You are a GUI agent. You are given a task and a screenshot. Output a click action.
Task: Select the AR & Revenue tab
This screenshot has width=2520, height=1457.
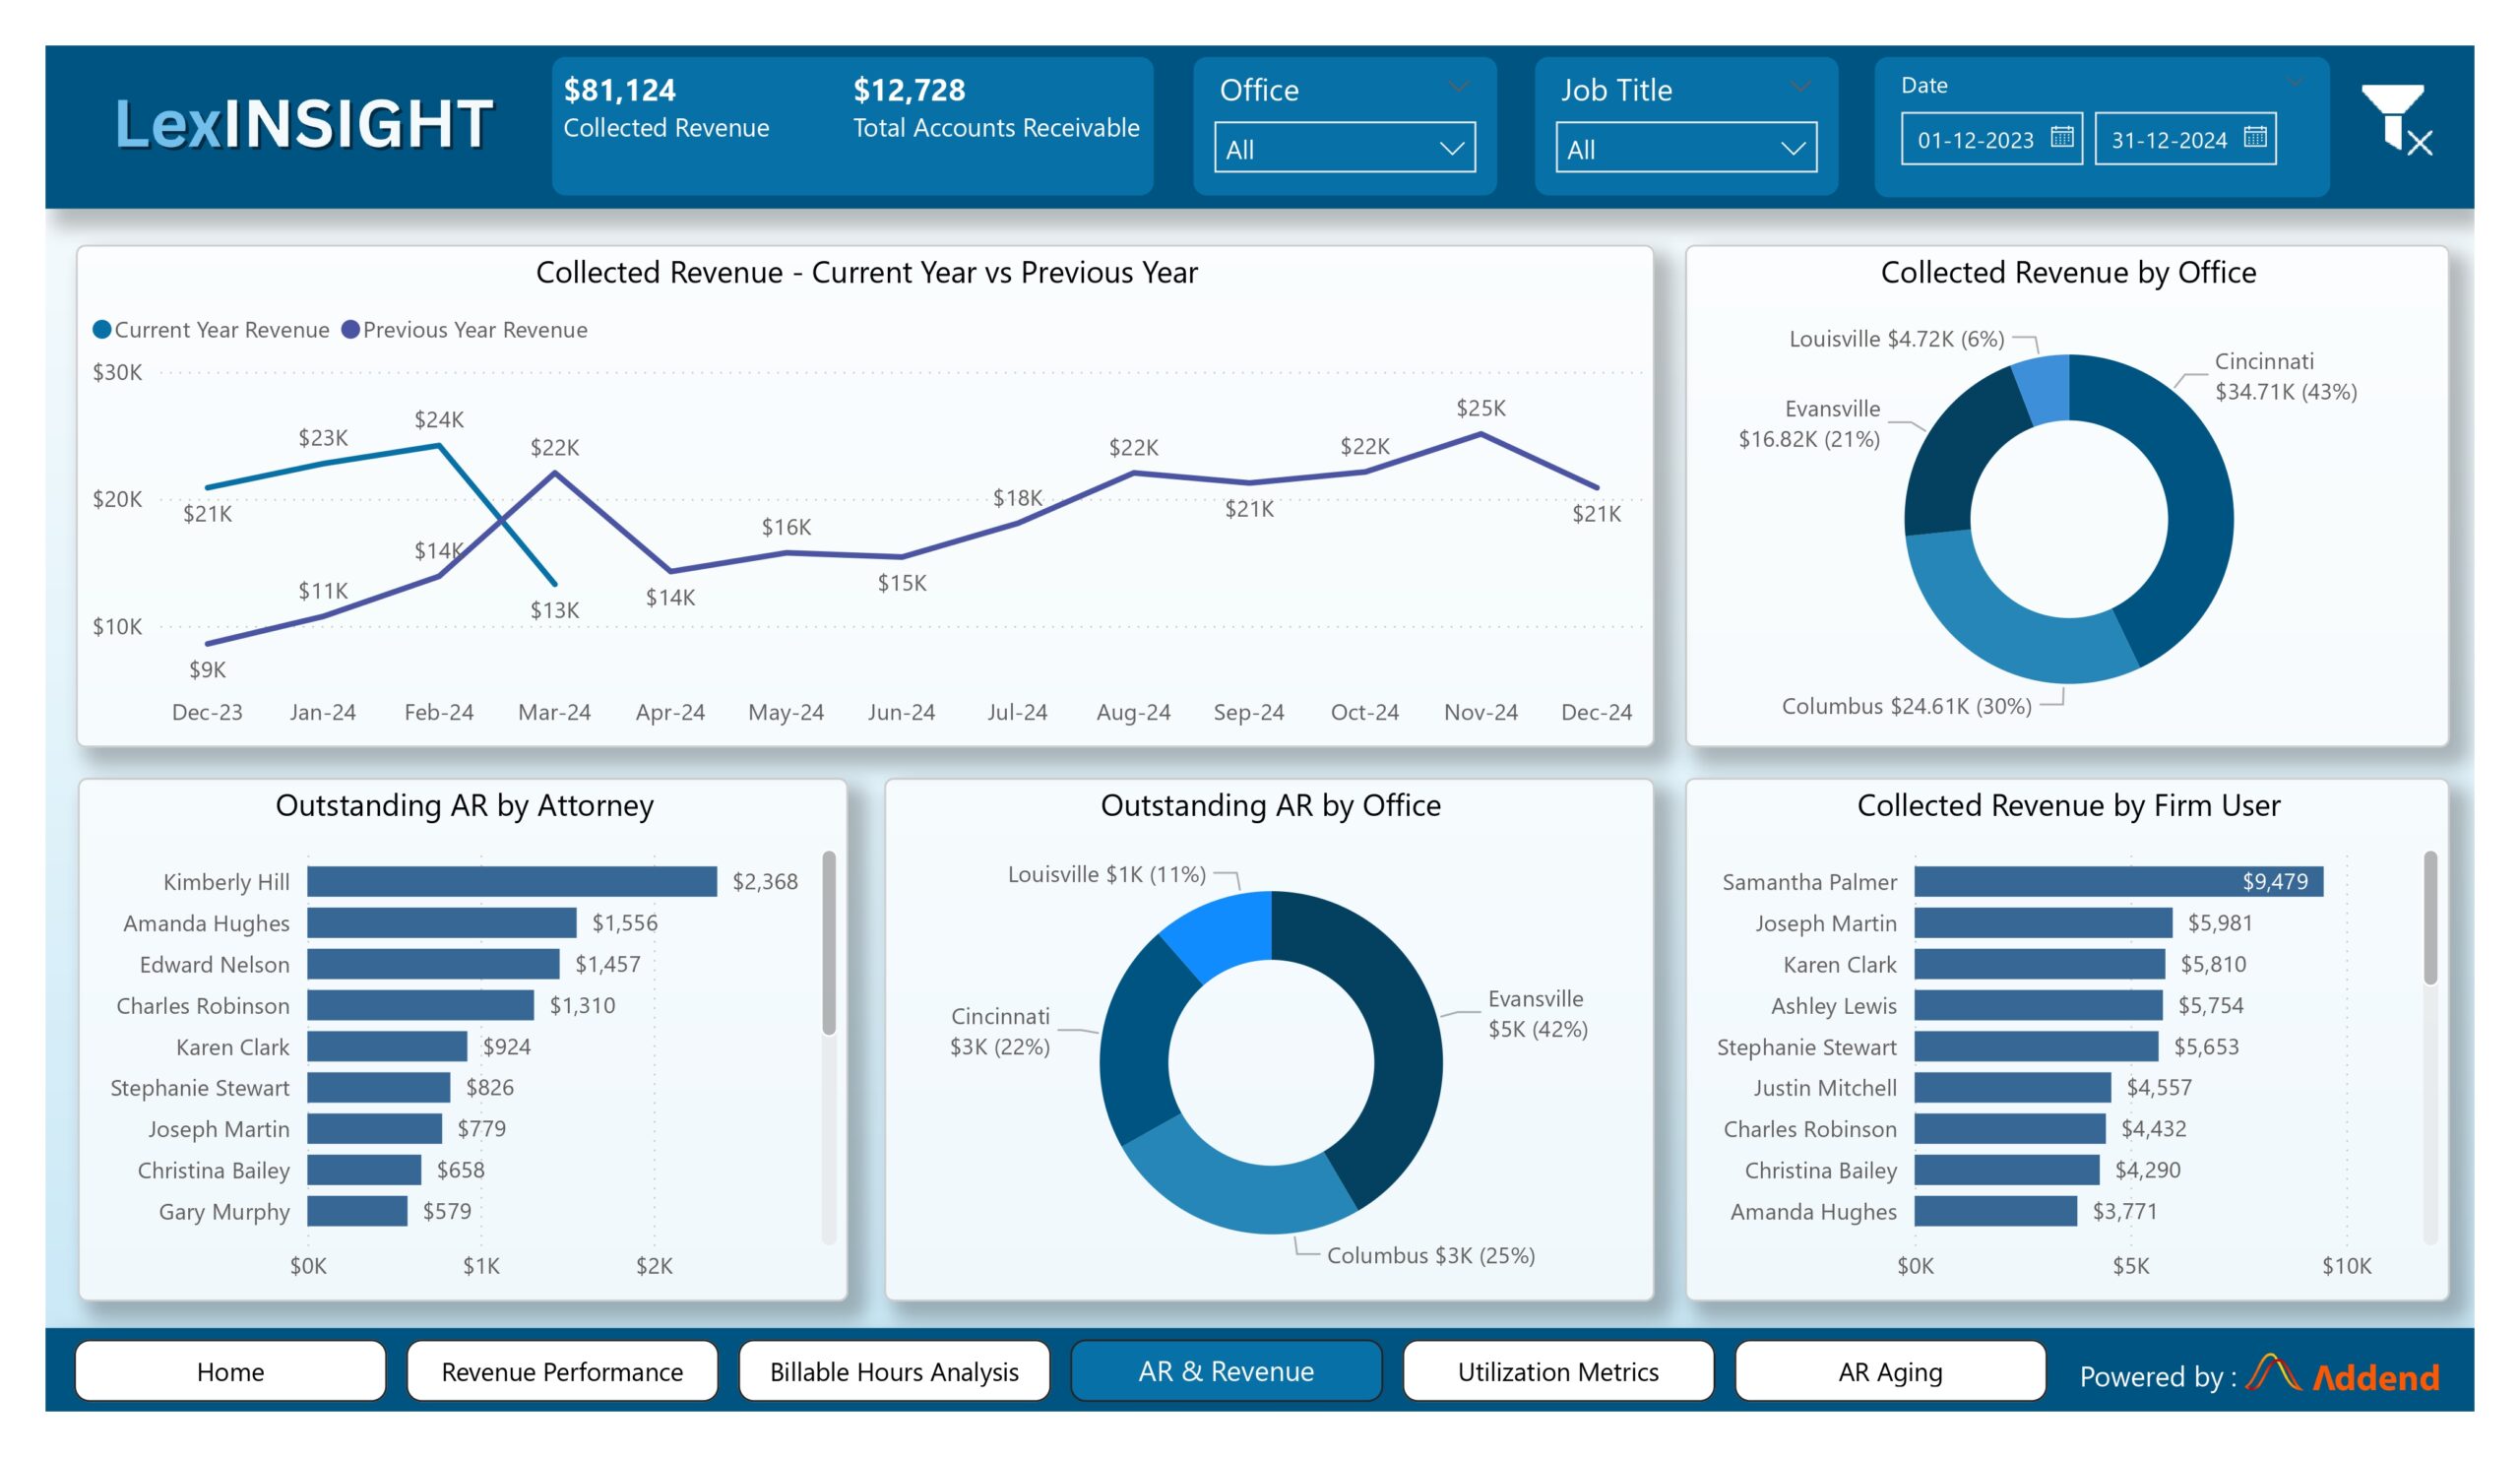click(x=1226, y=1371)
